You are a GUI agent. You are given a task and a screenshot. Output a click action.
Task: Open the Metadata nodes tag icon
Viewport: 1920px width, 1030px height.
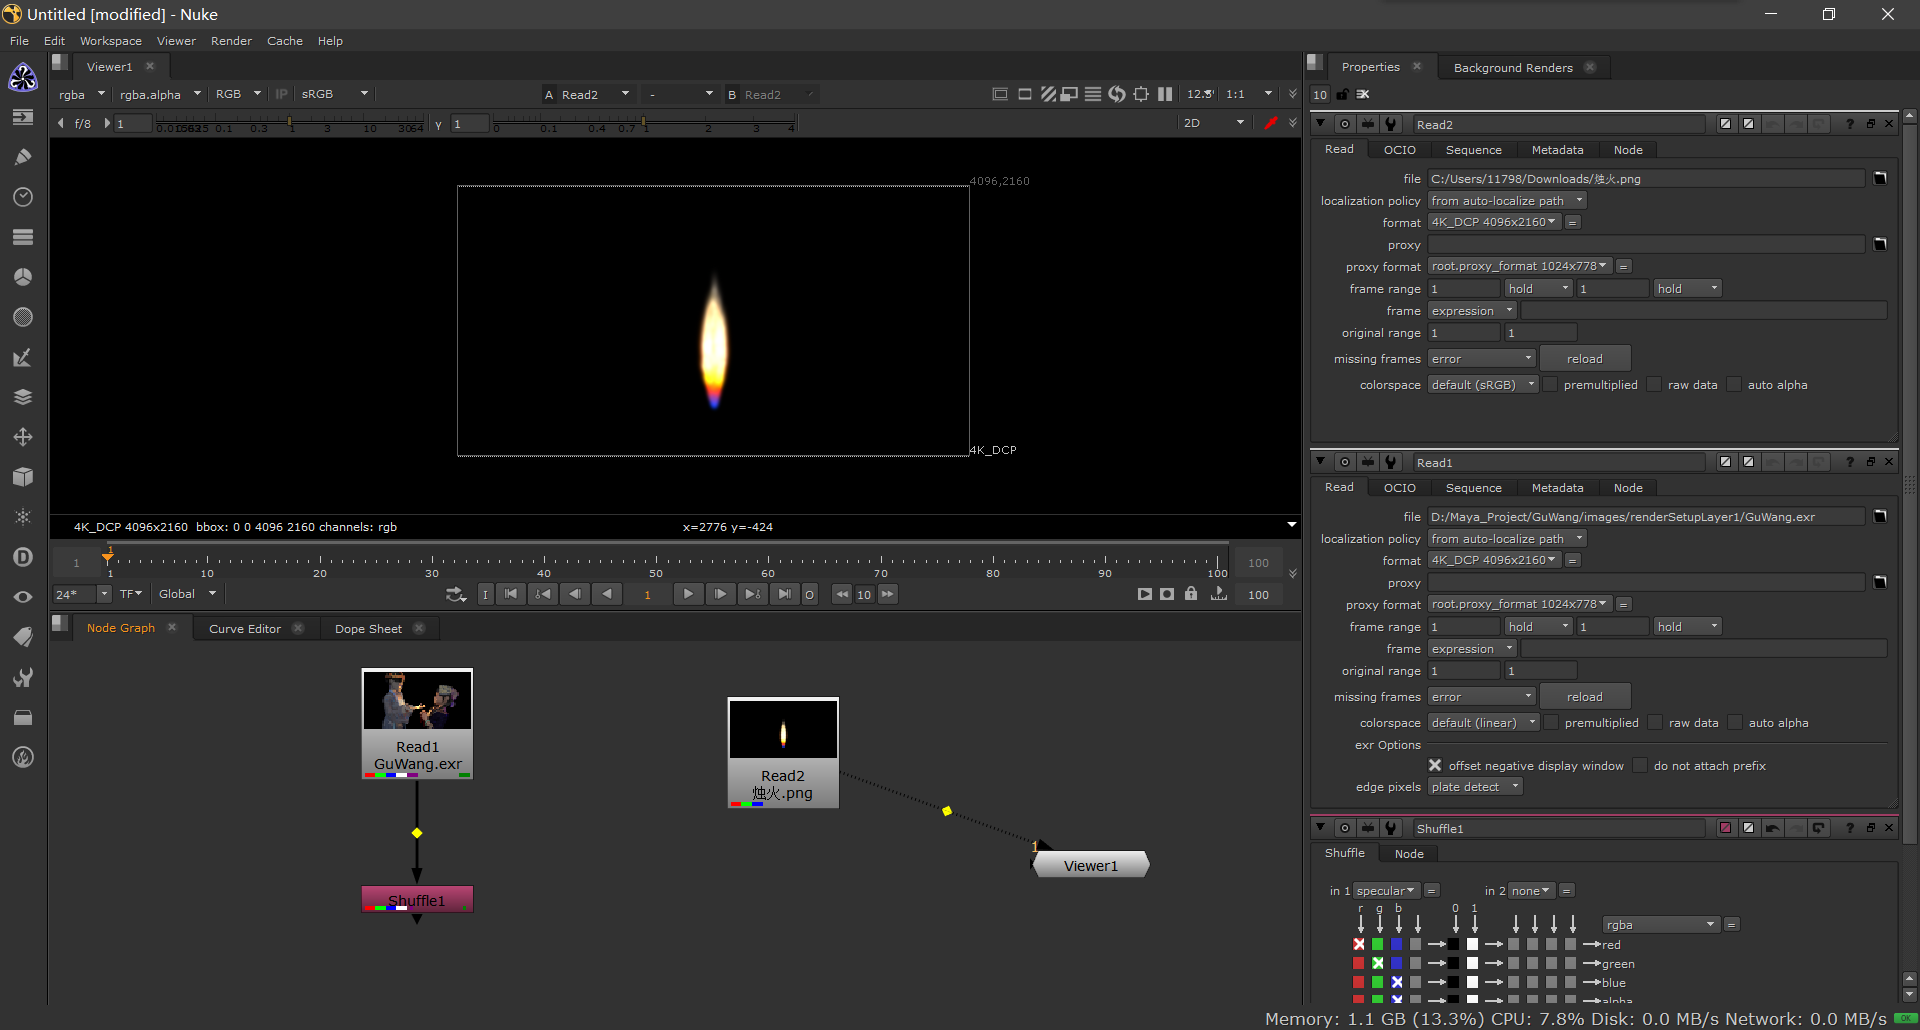(22, 637)
